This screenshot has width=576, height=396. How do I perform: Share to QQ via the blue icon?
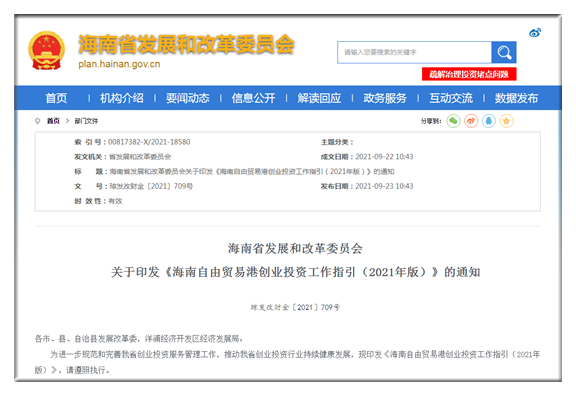coord(489,121)
